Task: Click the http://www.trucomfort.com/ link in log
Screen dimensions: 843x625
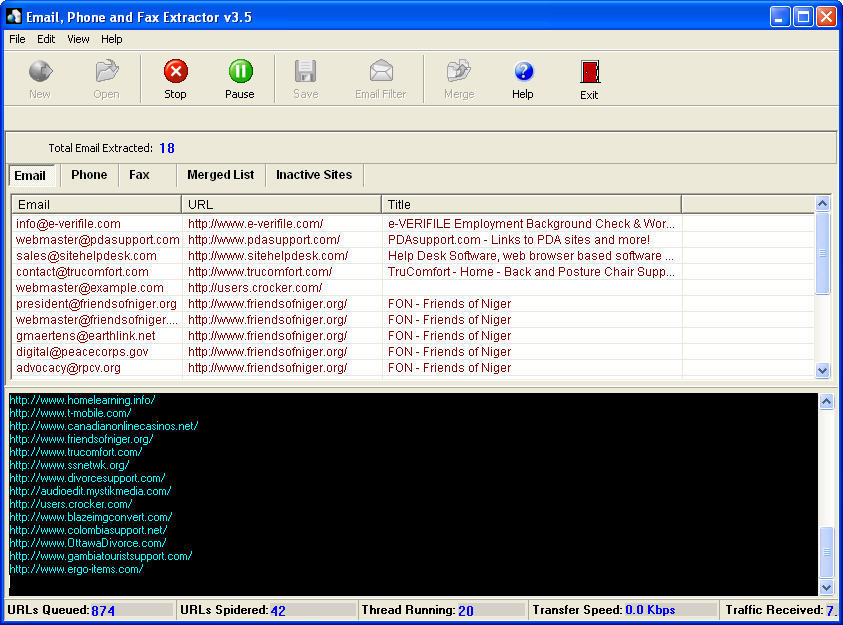Action: point(75,452)
